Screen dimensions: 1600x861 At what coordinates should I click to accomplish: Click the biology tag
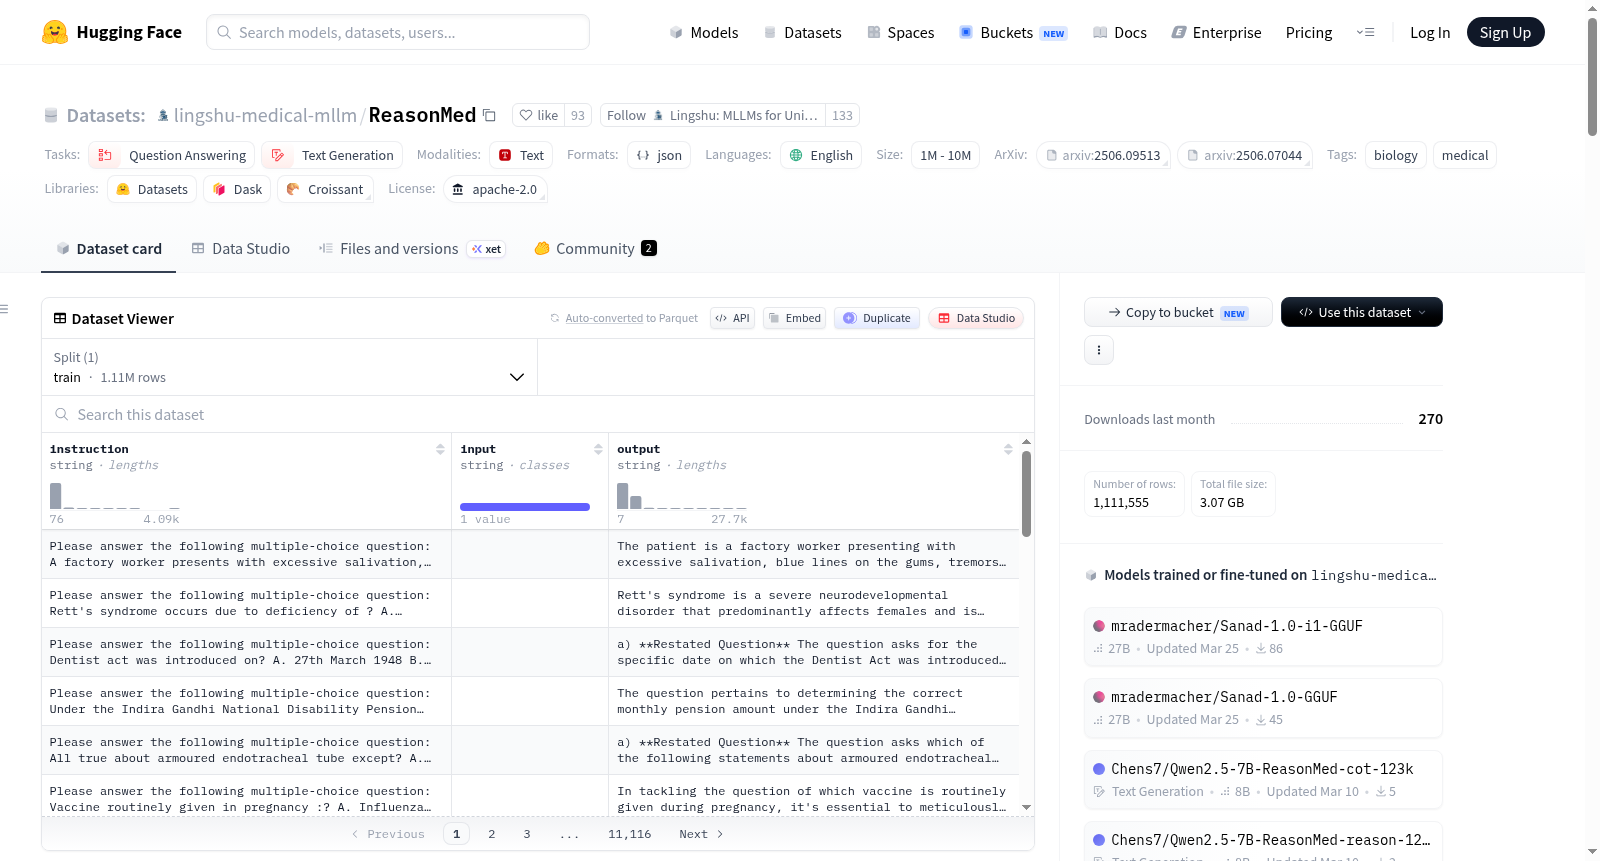pos(1396,155)
